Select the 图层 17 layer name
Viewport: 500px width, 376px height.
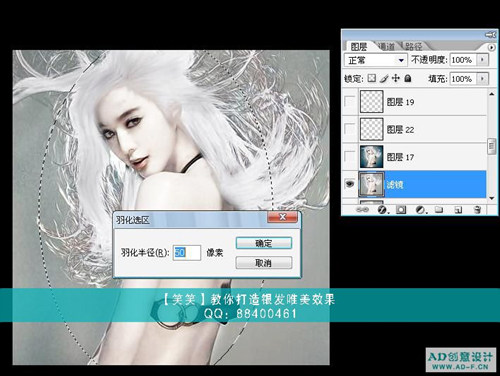pyautogui.click(x=400, y=157)
